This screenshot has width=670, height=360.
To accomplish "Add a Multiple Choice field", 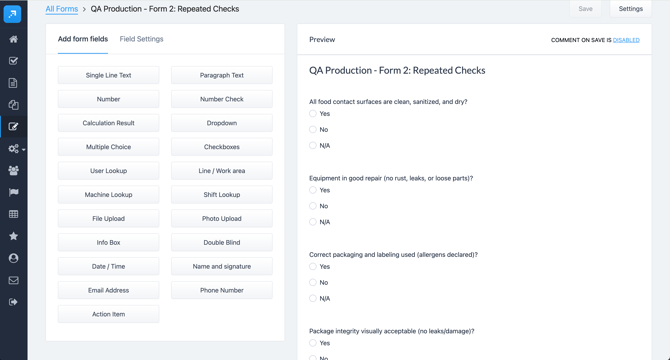I will [x=109, y=147].
